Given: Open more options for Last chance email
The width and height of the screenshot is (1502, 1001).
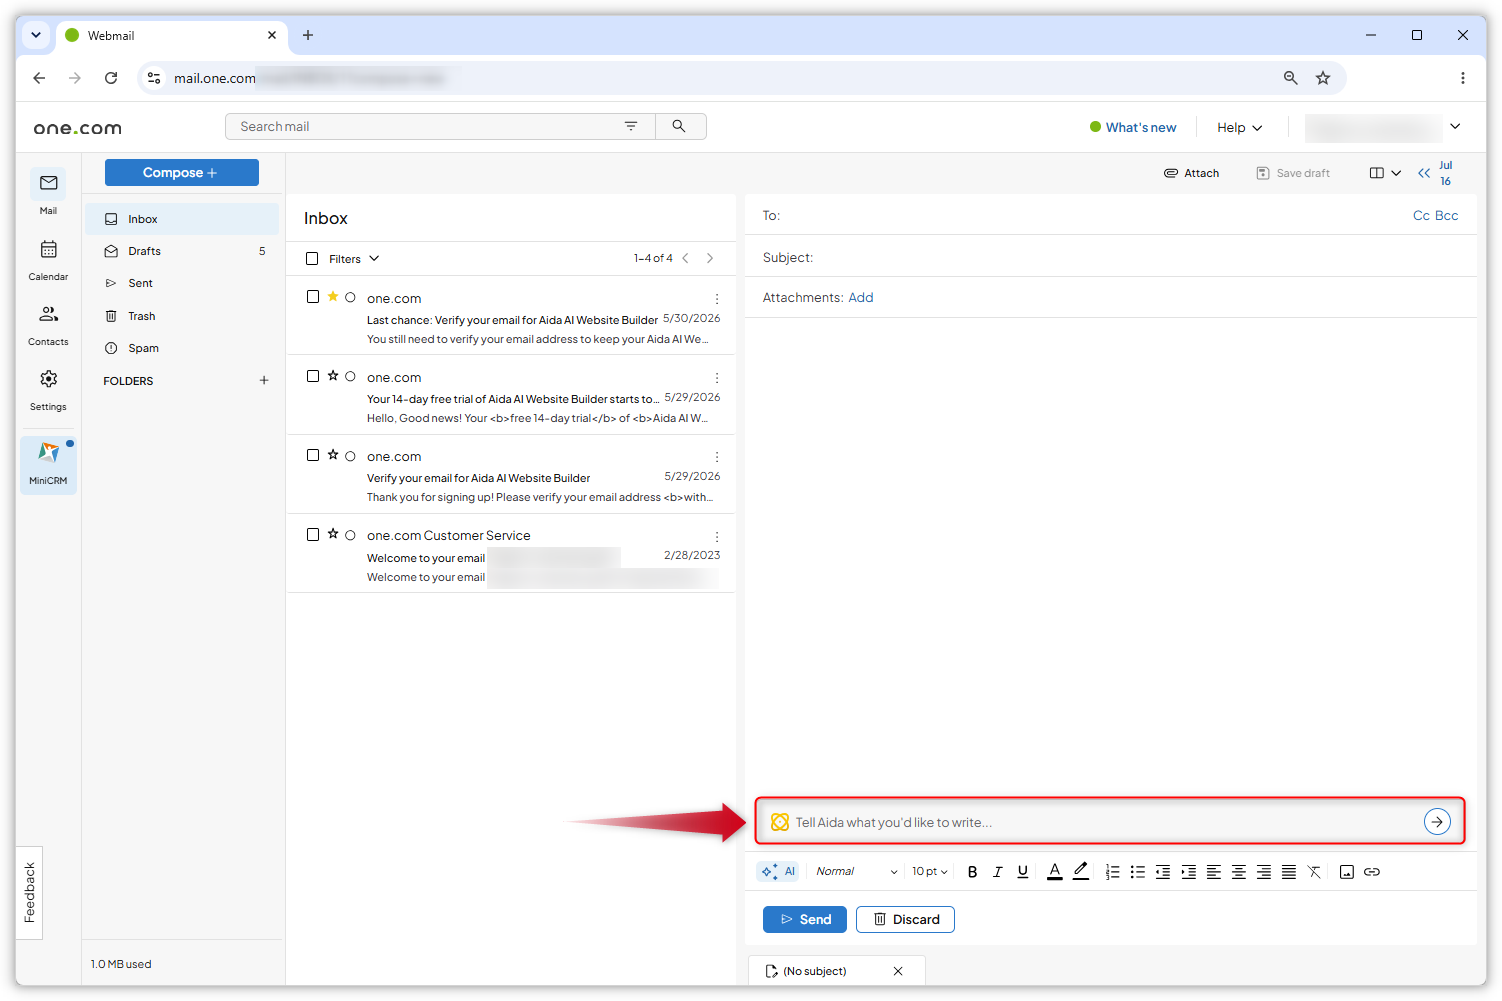Looking at the screenshot, I should tap(717, 299).
